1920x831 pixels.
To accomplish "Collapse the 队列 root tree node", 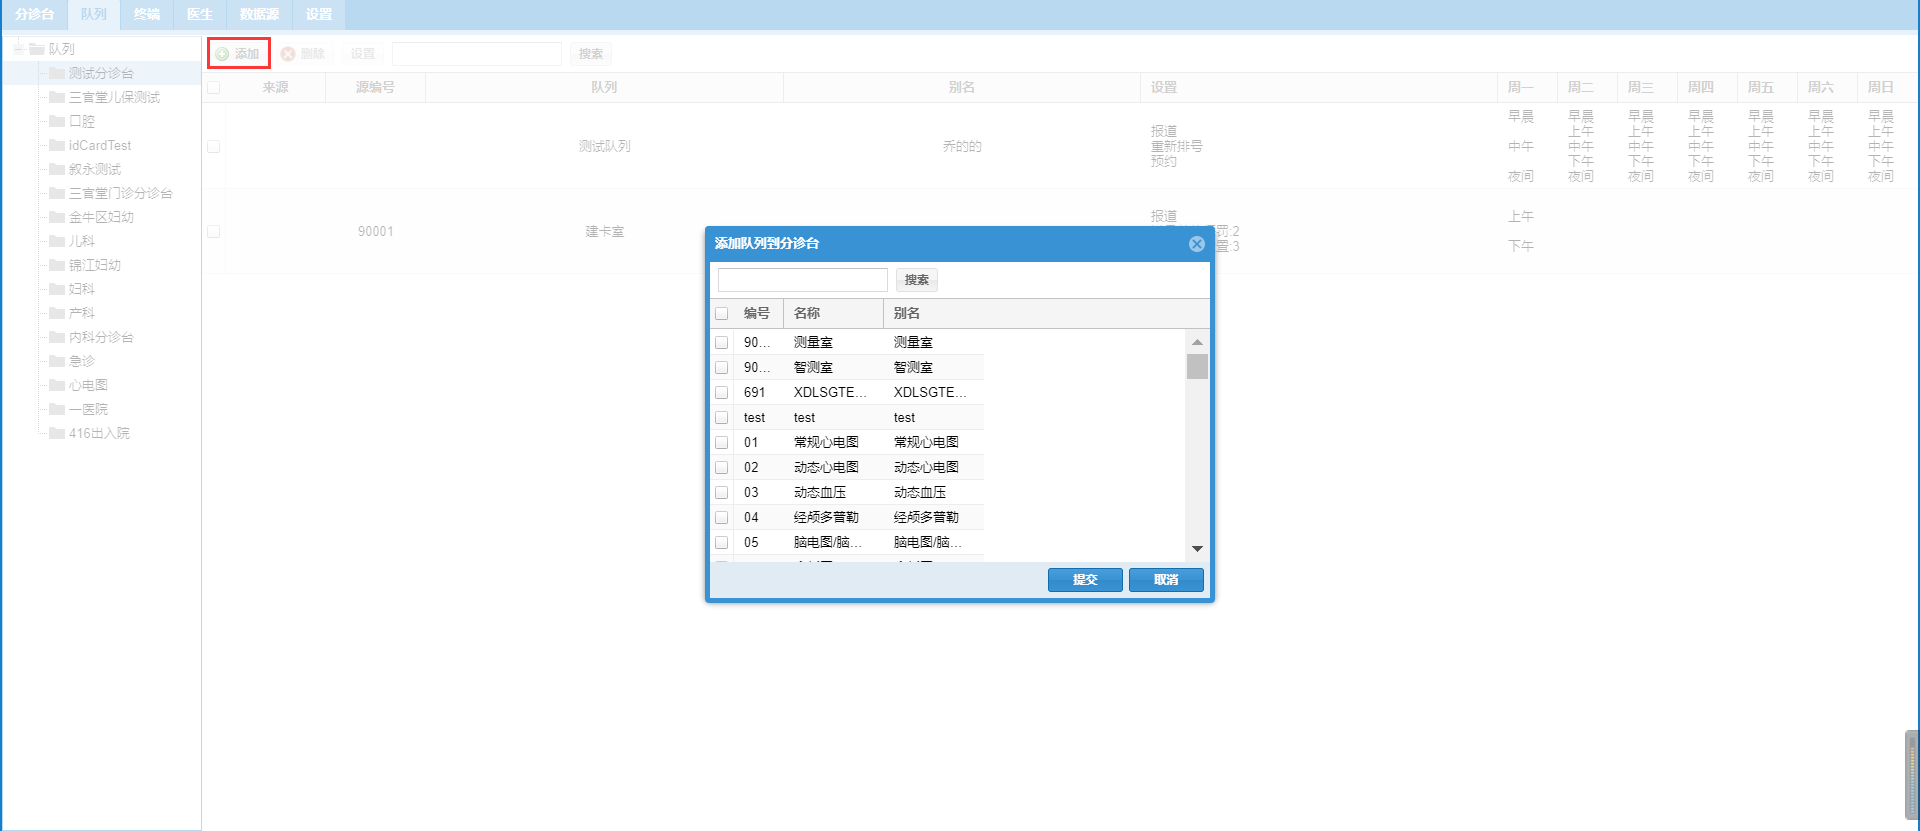I will click(x=18, y=48).
